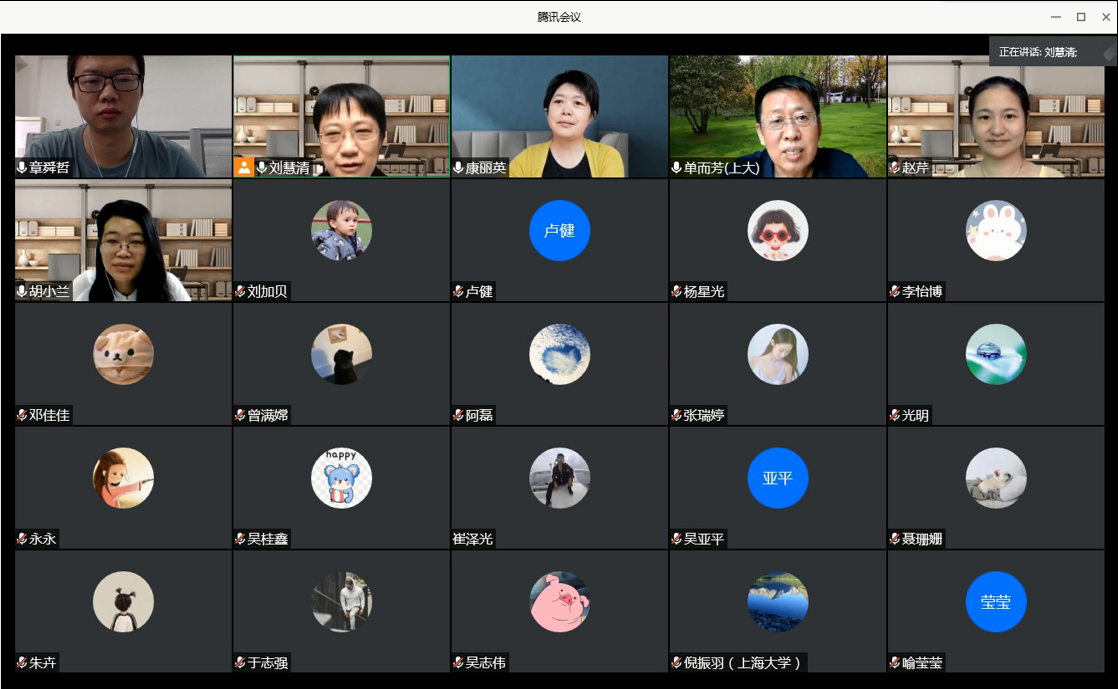Image resolution: width=1118 pixels, height=689 pixels.
Task: Click the 李怡博 name label
Action: click(x=922, y=292)
